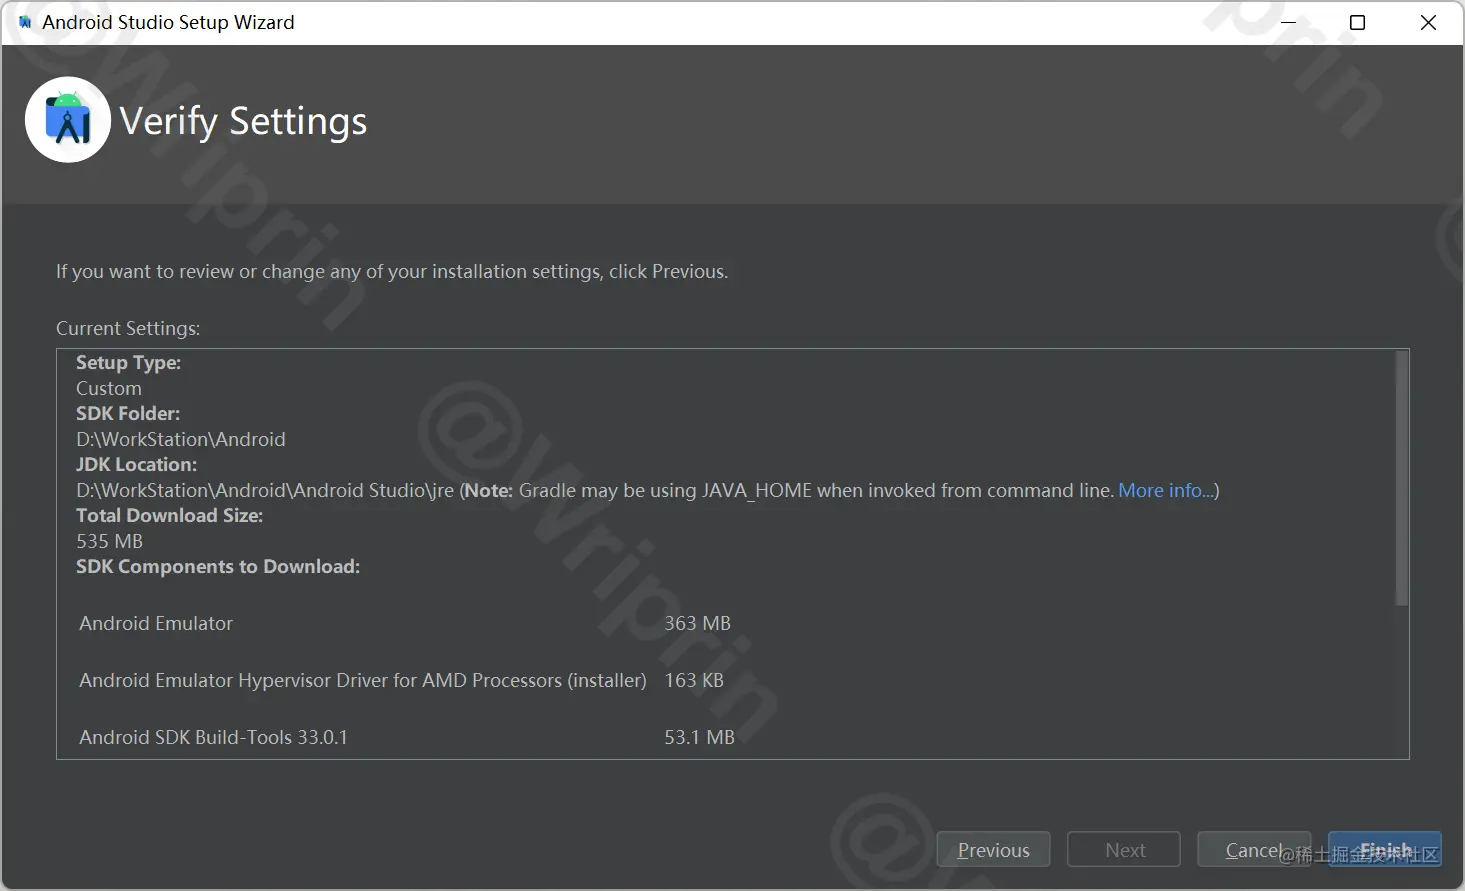Screen dimensions: 1465x891
Task: Click the Current Settings vertical scrollbar
Action: pos(1401,478)
